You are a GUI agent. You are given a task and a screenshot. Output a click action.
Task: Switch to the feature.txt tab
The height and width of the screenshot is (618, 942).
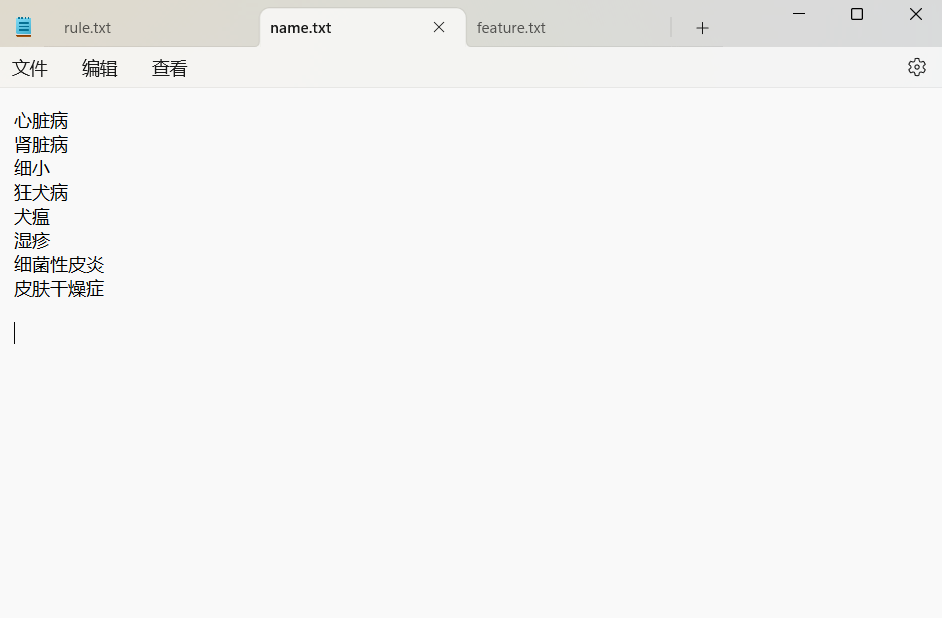point(511,28)
